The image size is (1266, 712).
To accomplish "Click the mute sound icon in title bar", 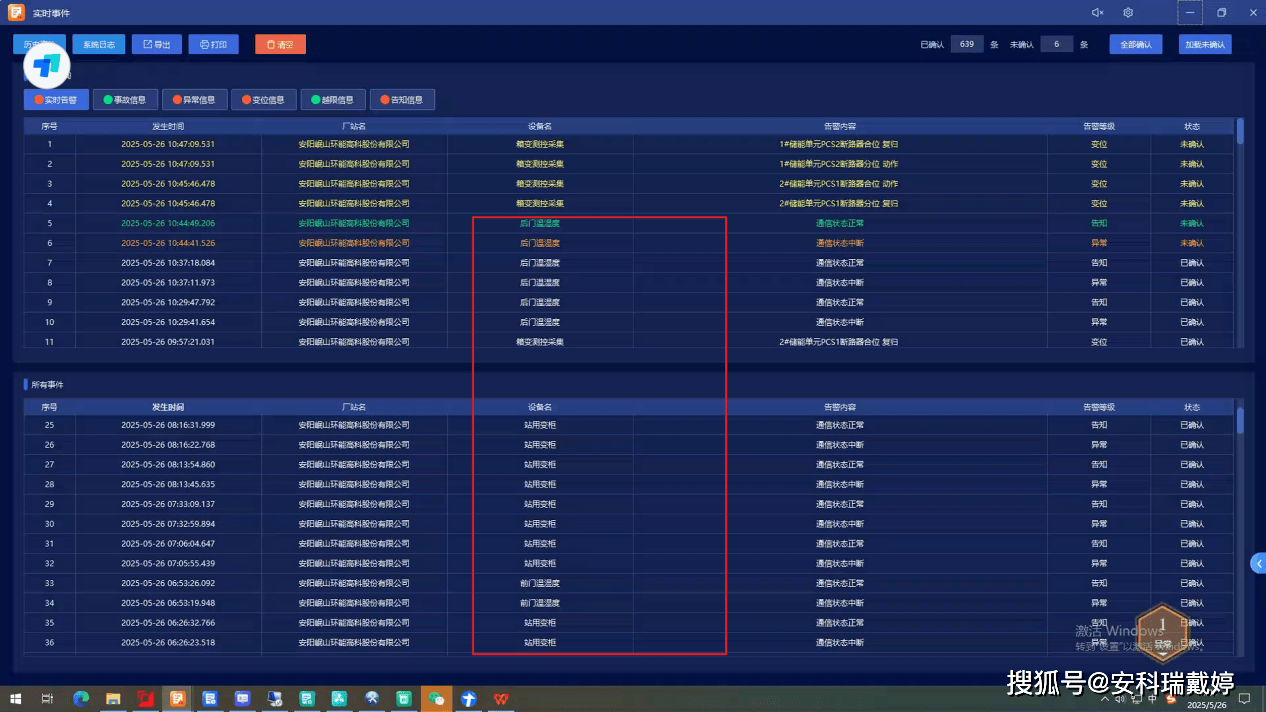I will 1097,12.
